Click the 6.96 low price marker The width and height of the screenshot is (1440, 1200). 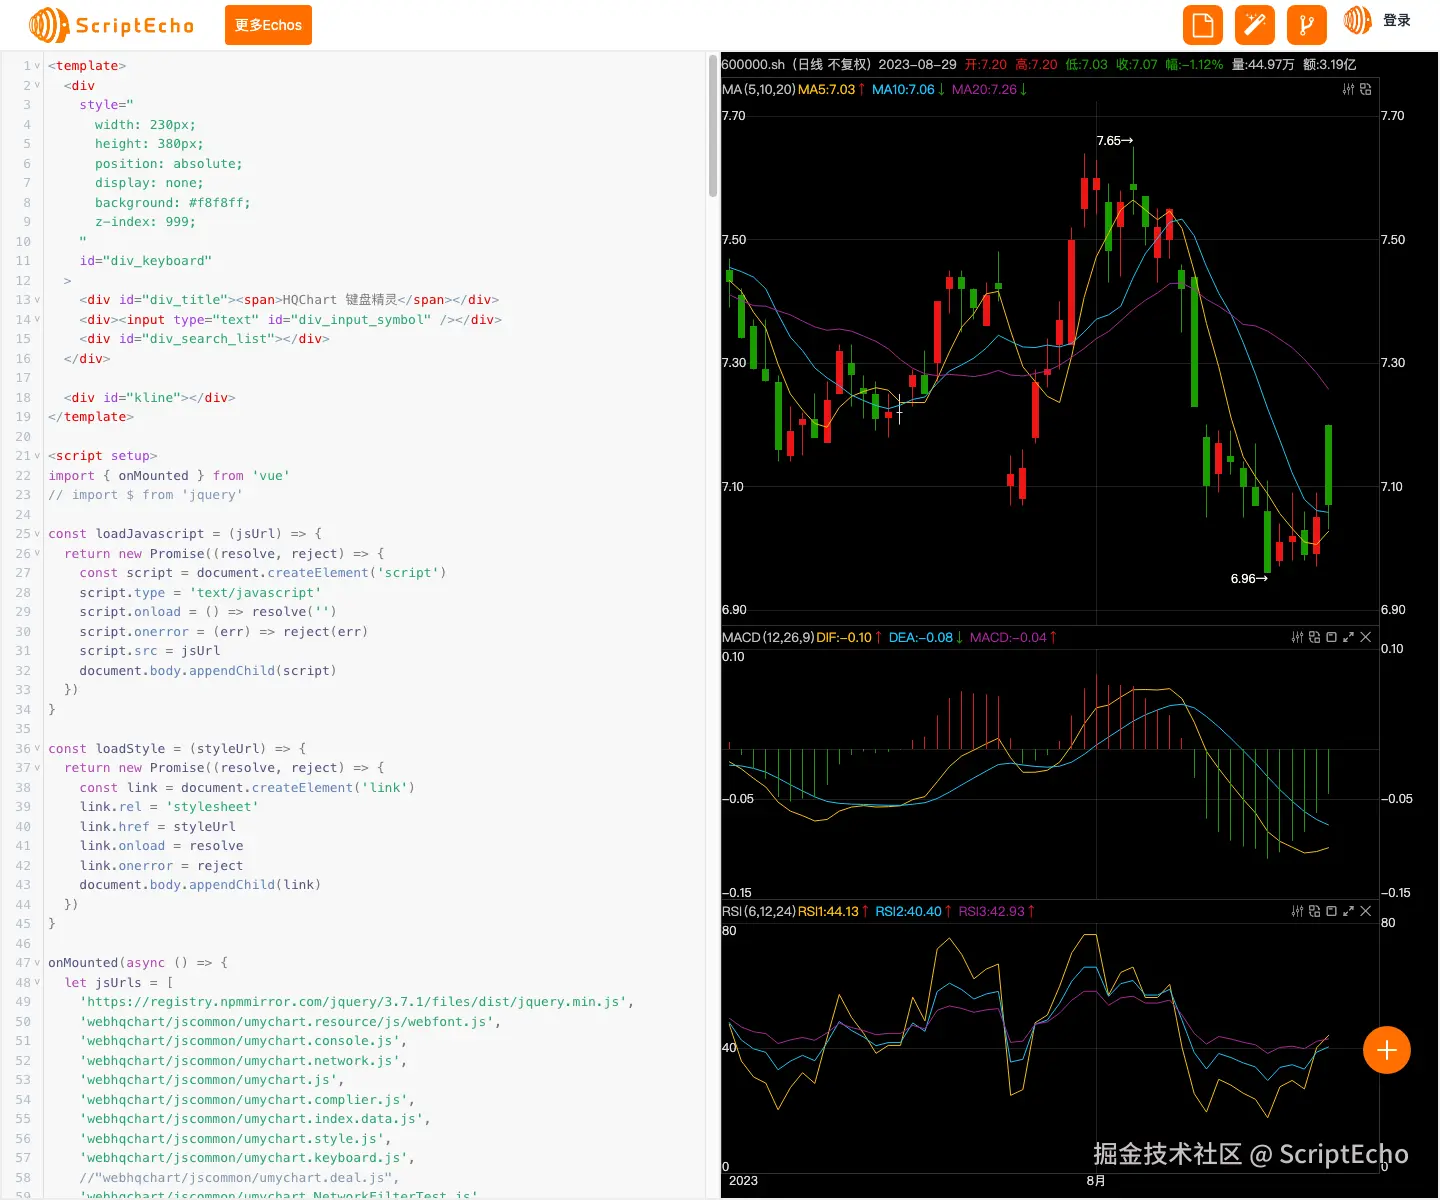pos(1249,579)
